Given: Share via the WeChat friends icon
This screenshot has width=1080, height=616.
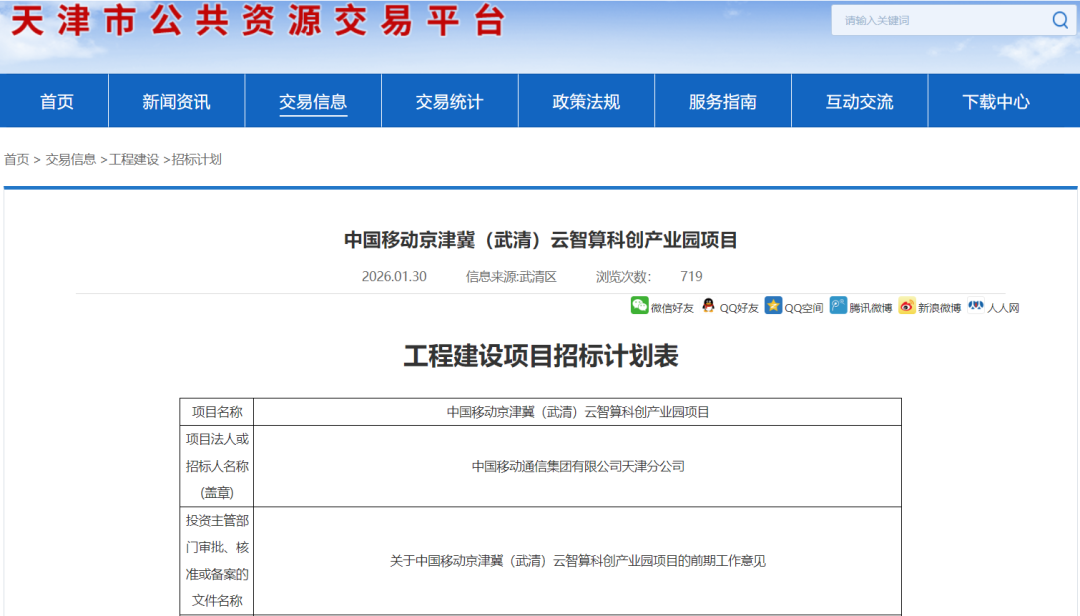Looking at the screenshot, I should pyautogui.click(x=640, y=306).
